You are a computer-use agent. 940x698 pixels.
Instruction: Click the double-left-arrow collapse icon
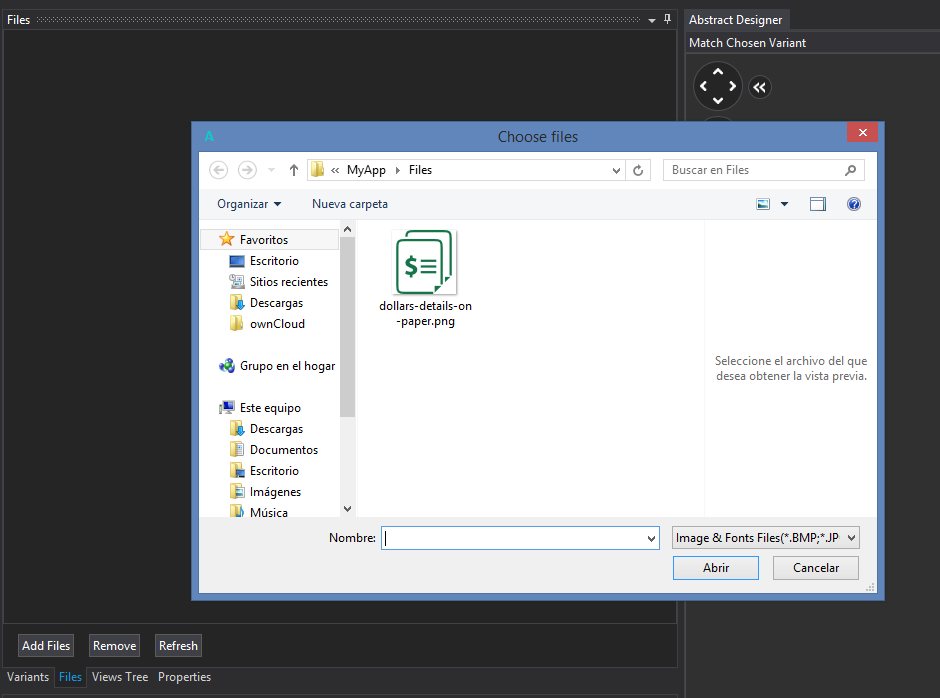pos(760,88)
